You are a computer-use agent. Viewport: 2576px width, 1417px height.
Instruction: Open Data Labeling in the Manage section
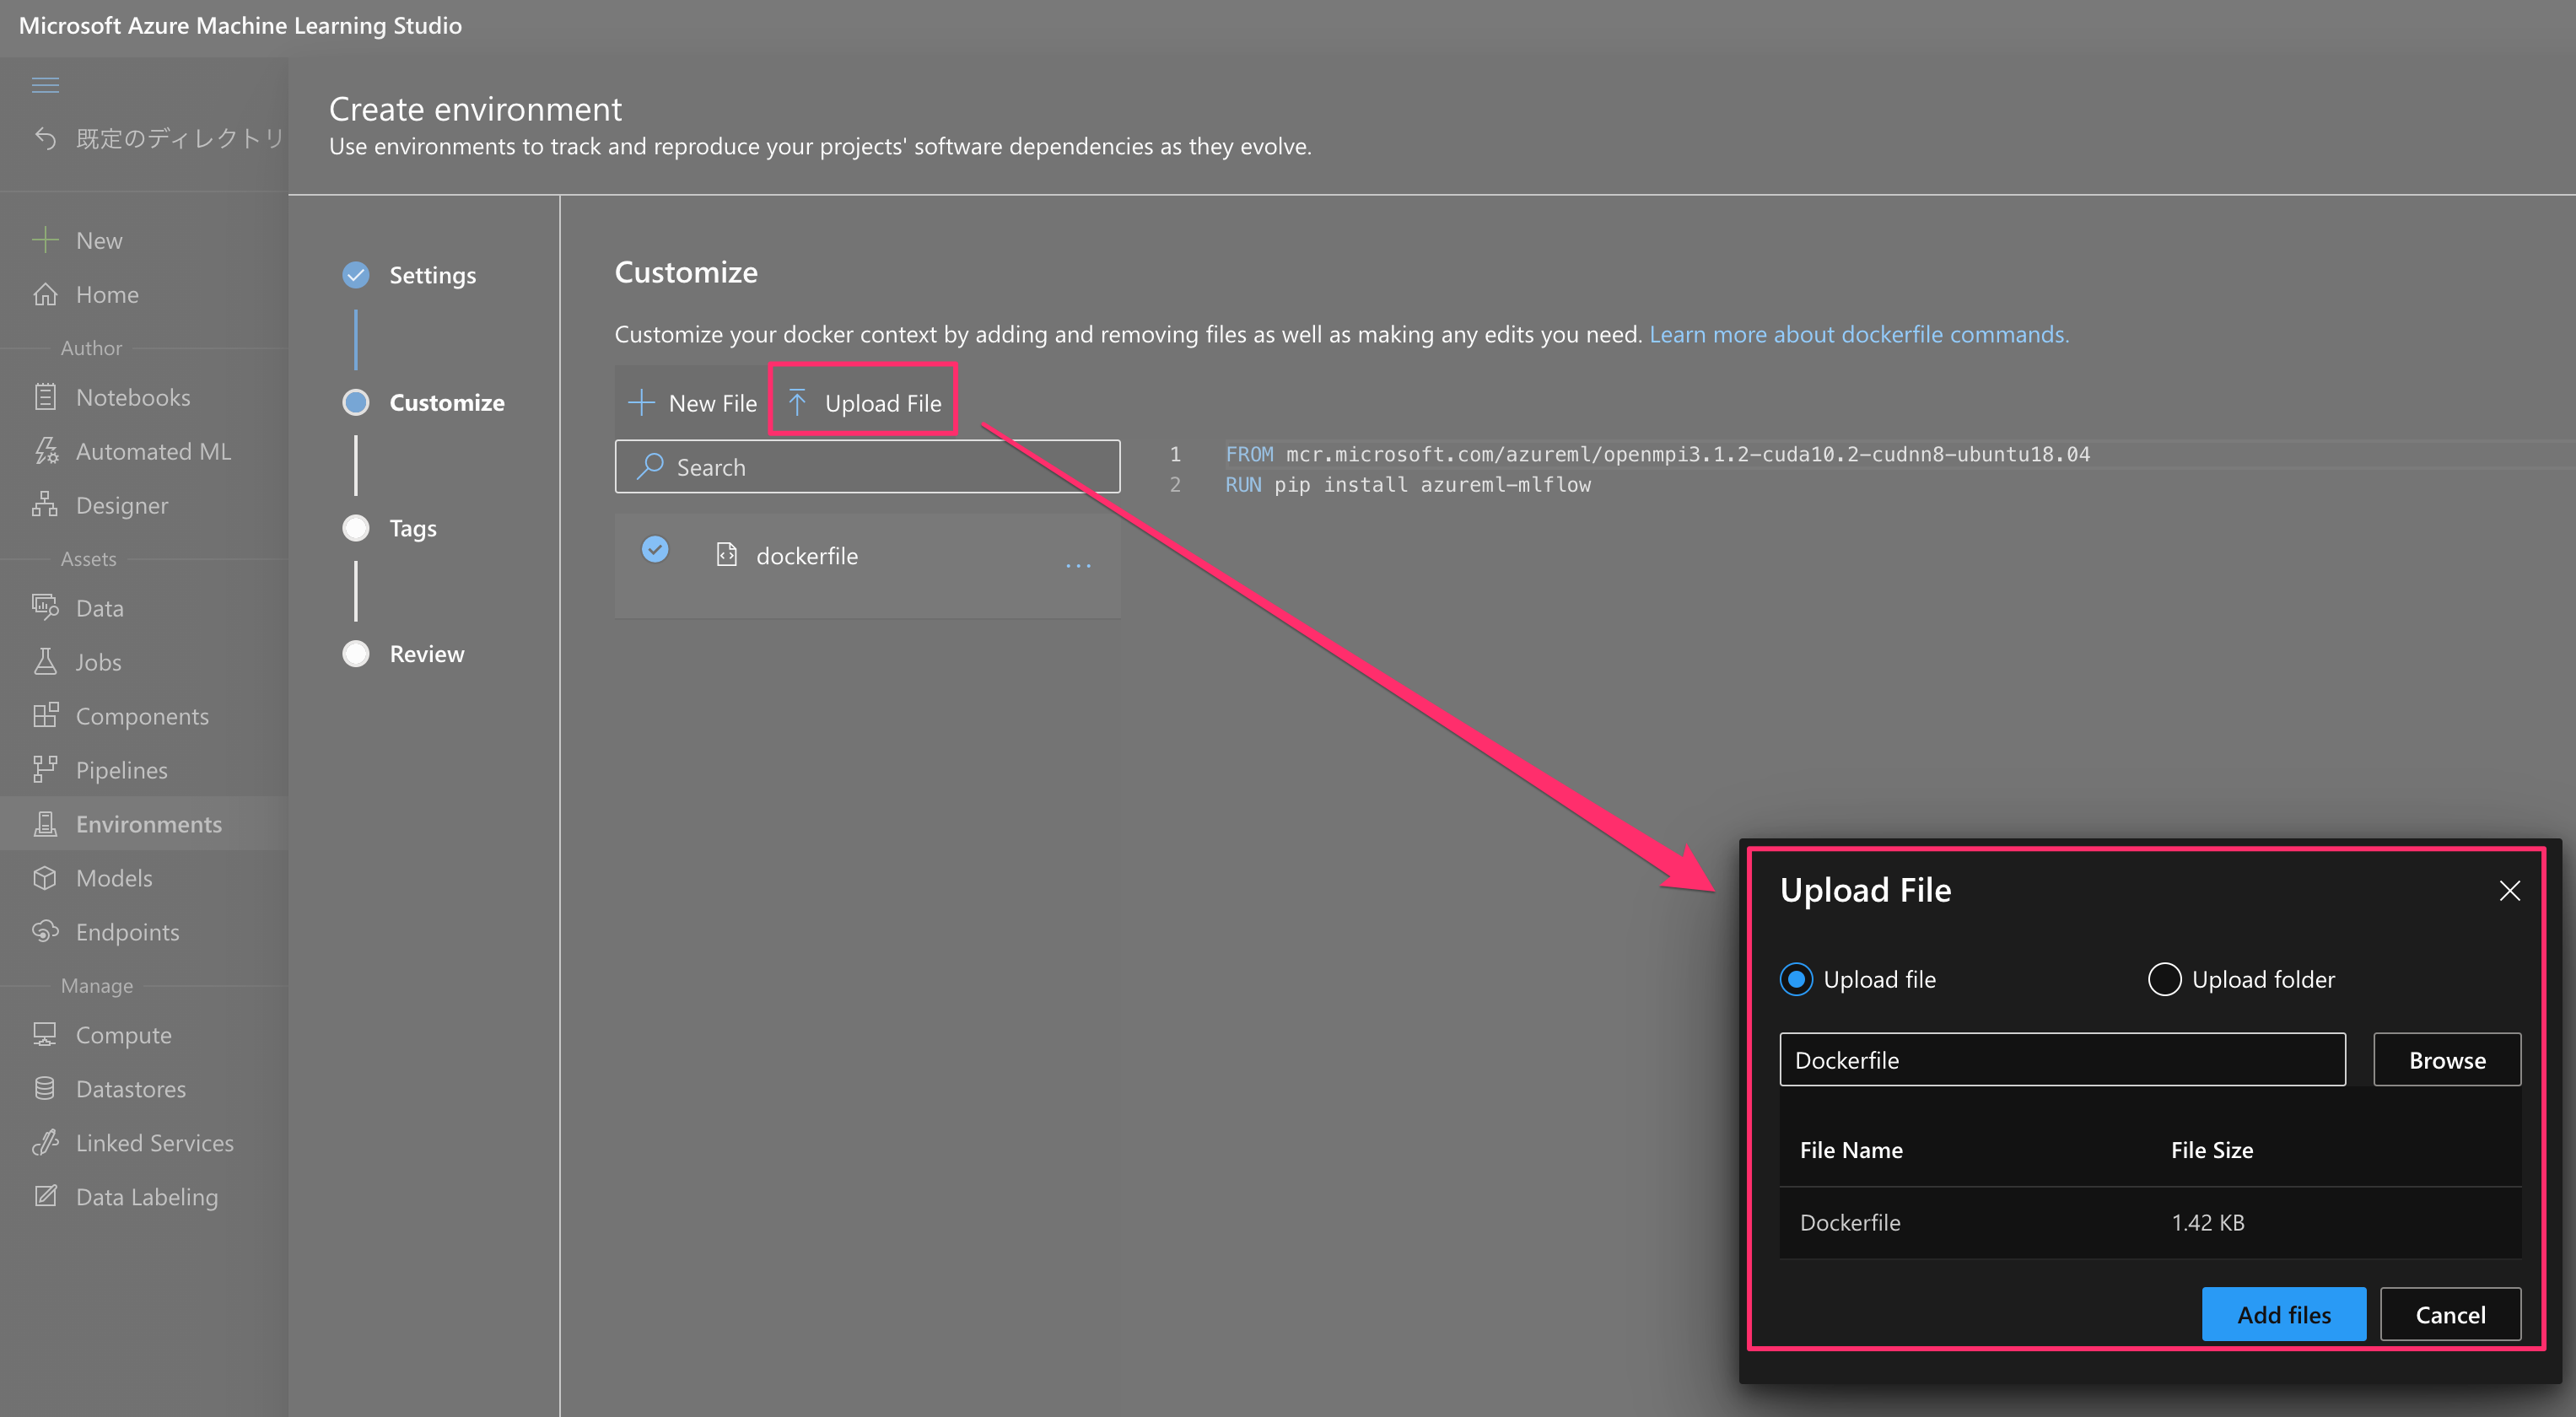[146, 1197]
